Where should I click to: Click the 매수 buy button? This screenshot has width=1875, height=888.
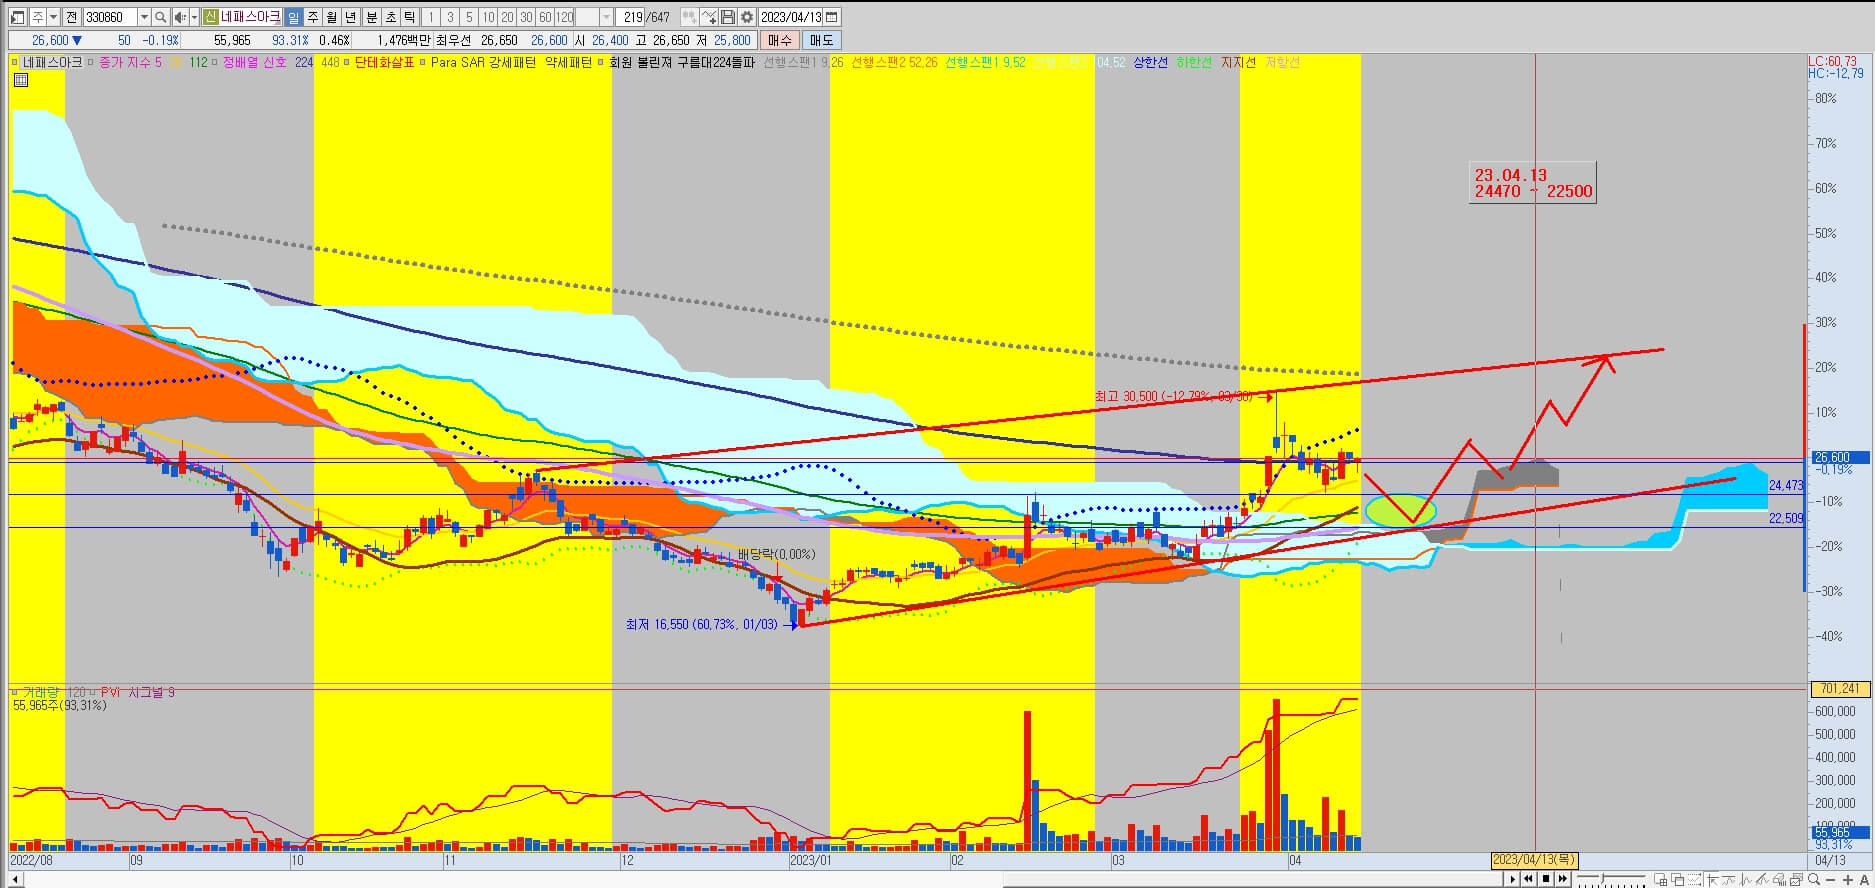779,40
